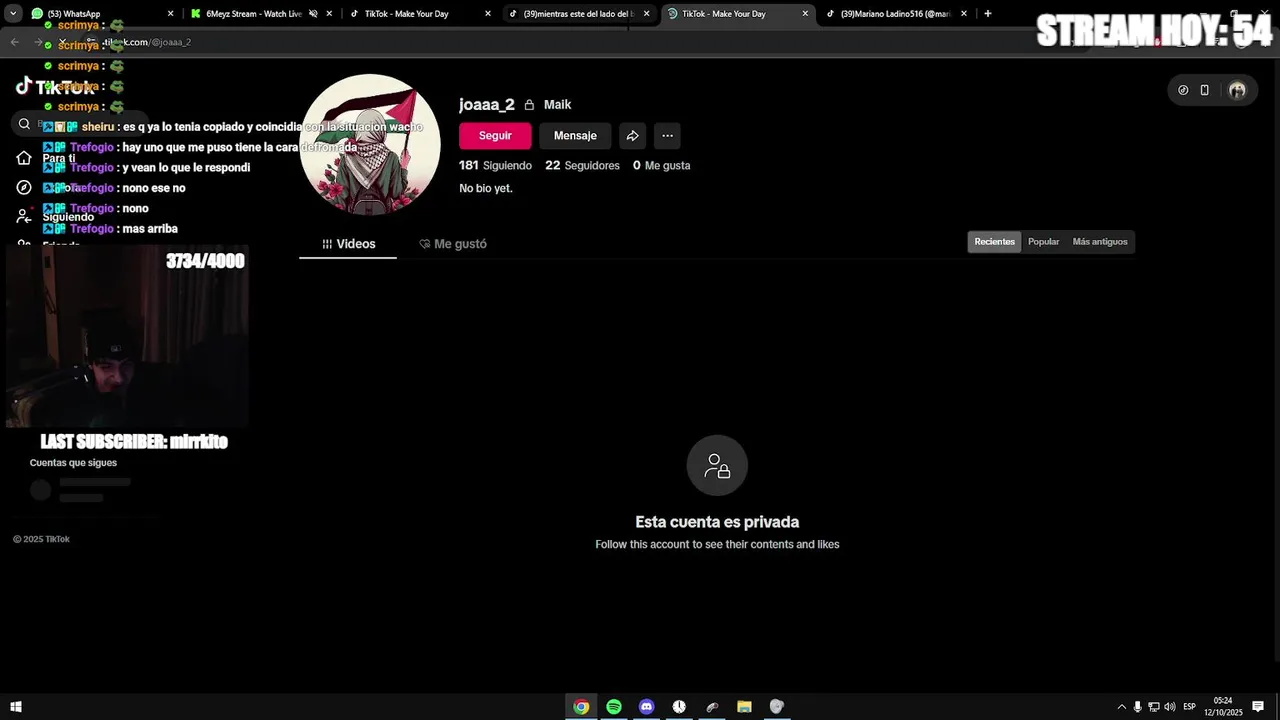Open the Explorar compass icon
The image size is (1280, 720).
pos(24,188)
